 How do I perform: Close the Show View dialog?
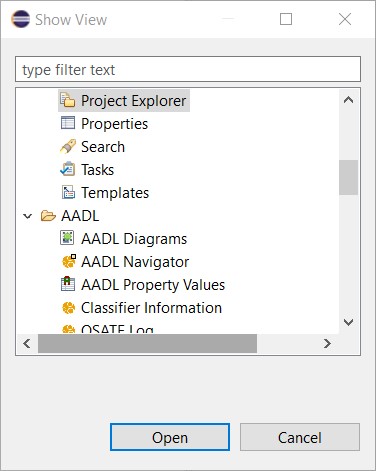pyautogui.click(x=345, y=19)
